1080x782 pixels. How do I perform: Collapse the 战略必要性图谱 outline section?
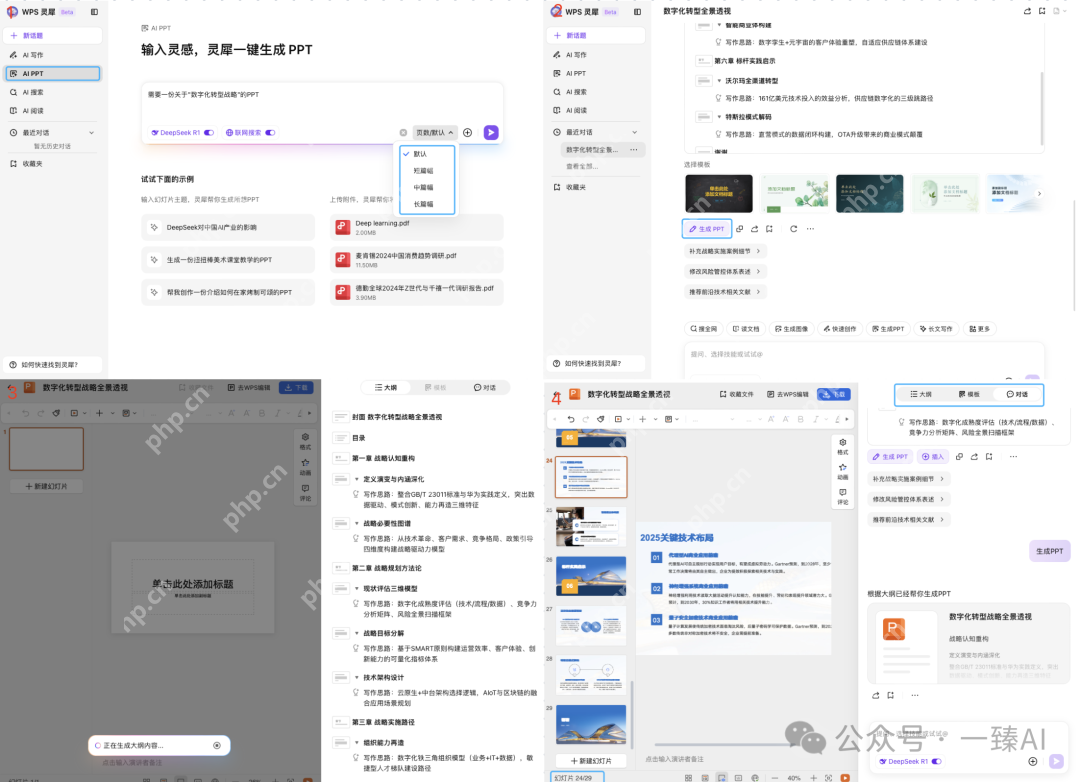click(x=357, y=524)
